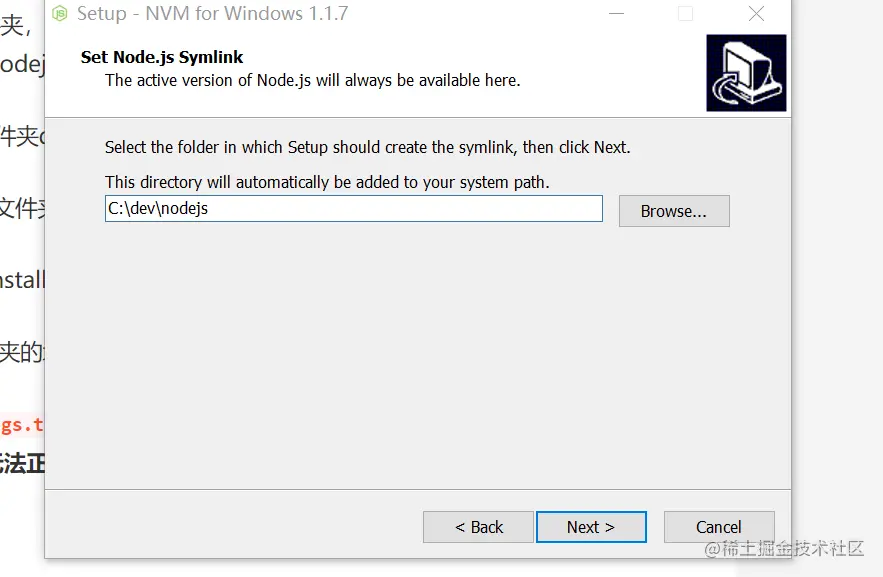Click the 稀土掘金技术社区 watermark
This screenshot has height=577, width=883.
tap(784, 548)
